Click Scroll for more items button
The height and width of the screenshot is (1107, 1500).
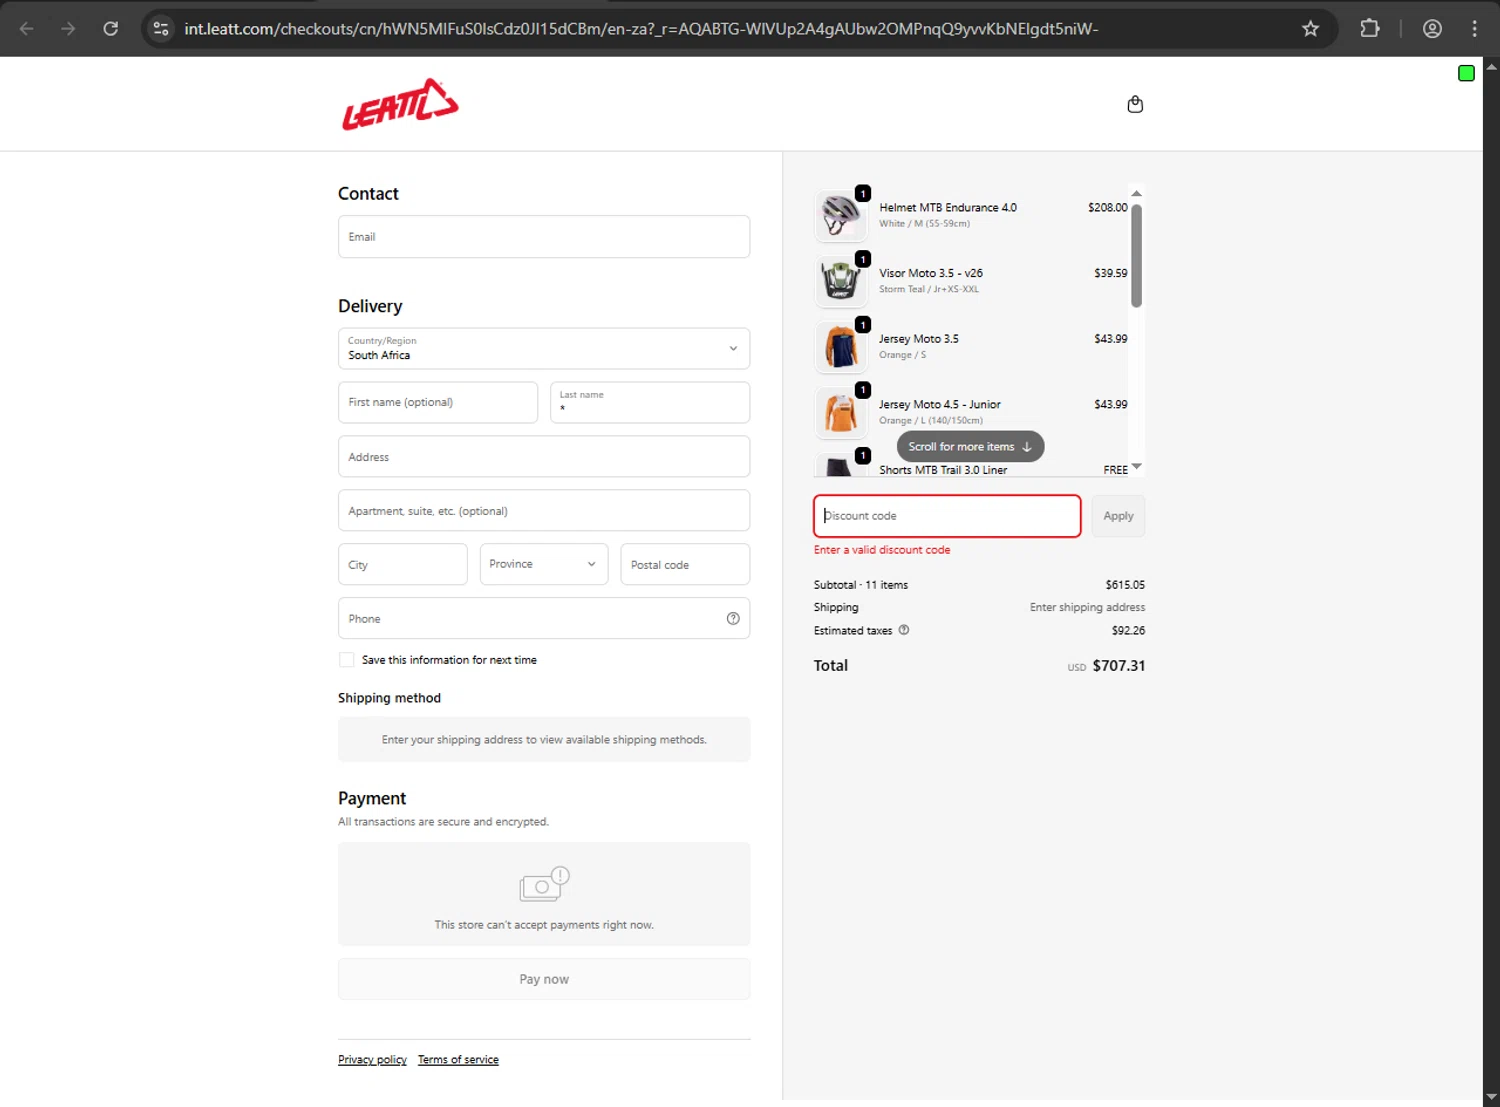pyautogui.click(x=970, y=446)
